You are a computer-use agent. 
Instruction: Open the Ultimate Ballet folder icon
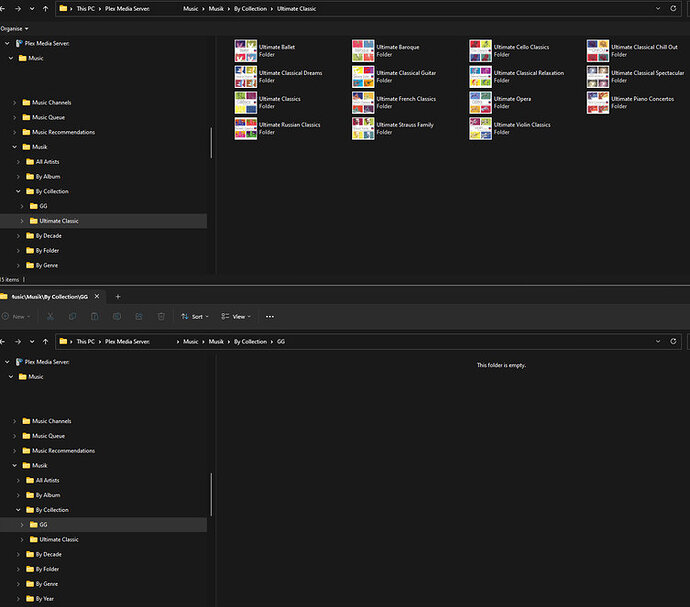246,51
